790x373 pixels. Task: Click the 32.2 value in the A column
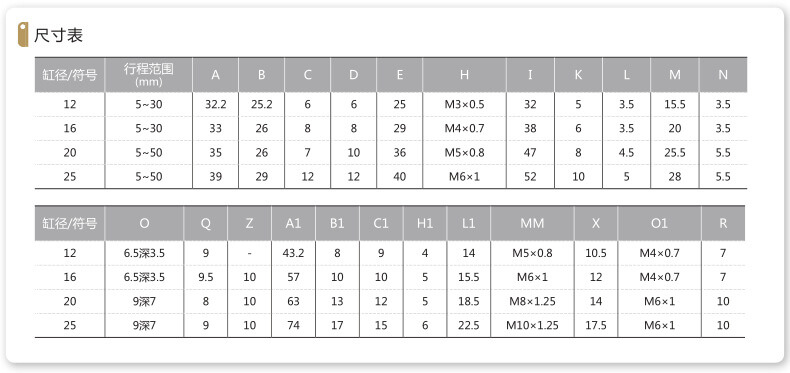point(216,104)
